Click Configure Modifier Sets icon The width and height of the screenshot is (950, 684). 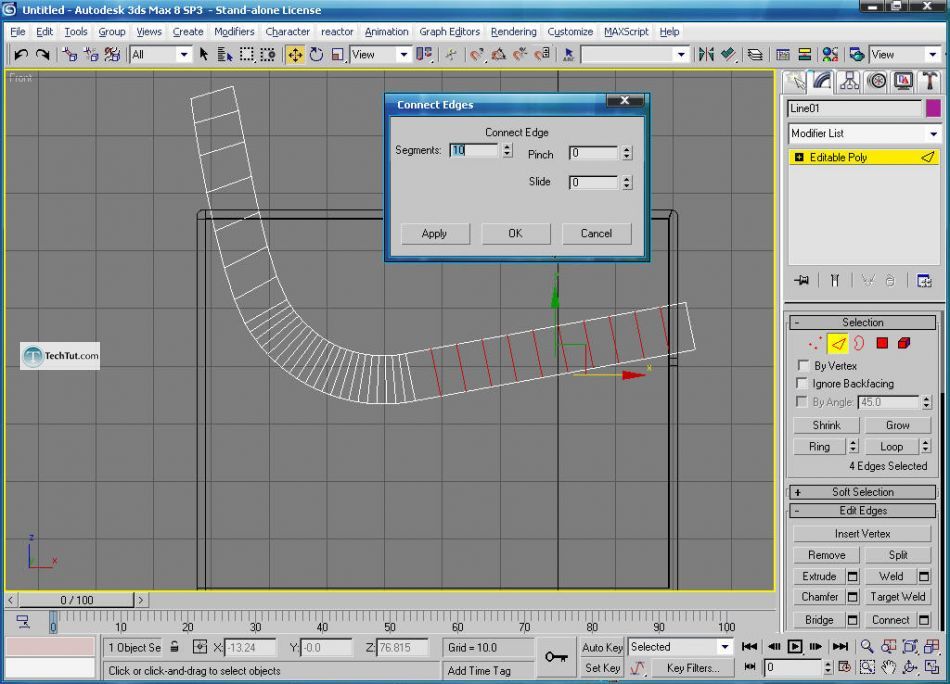pyautogui.click(x=924, y=281)
